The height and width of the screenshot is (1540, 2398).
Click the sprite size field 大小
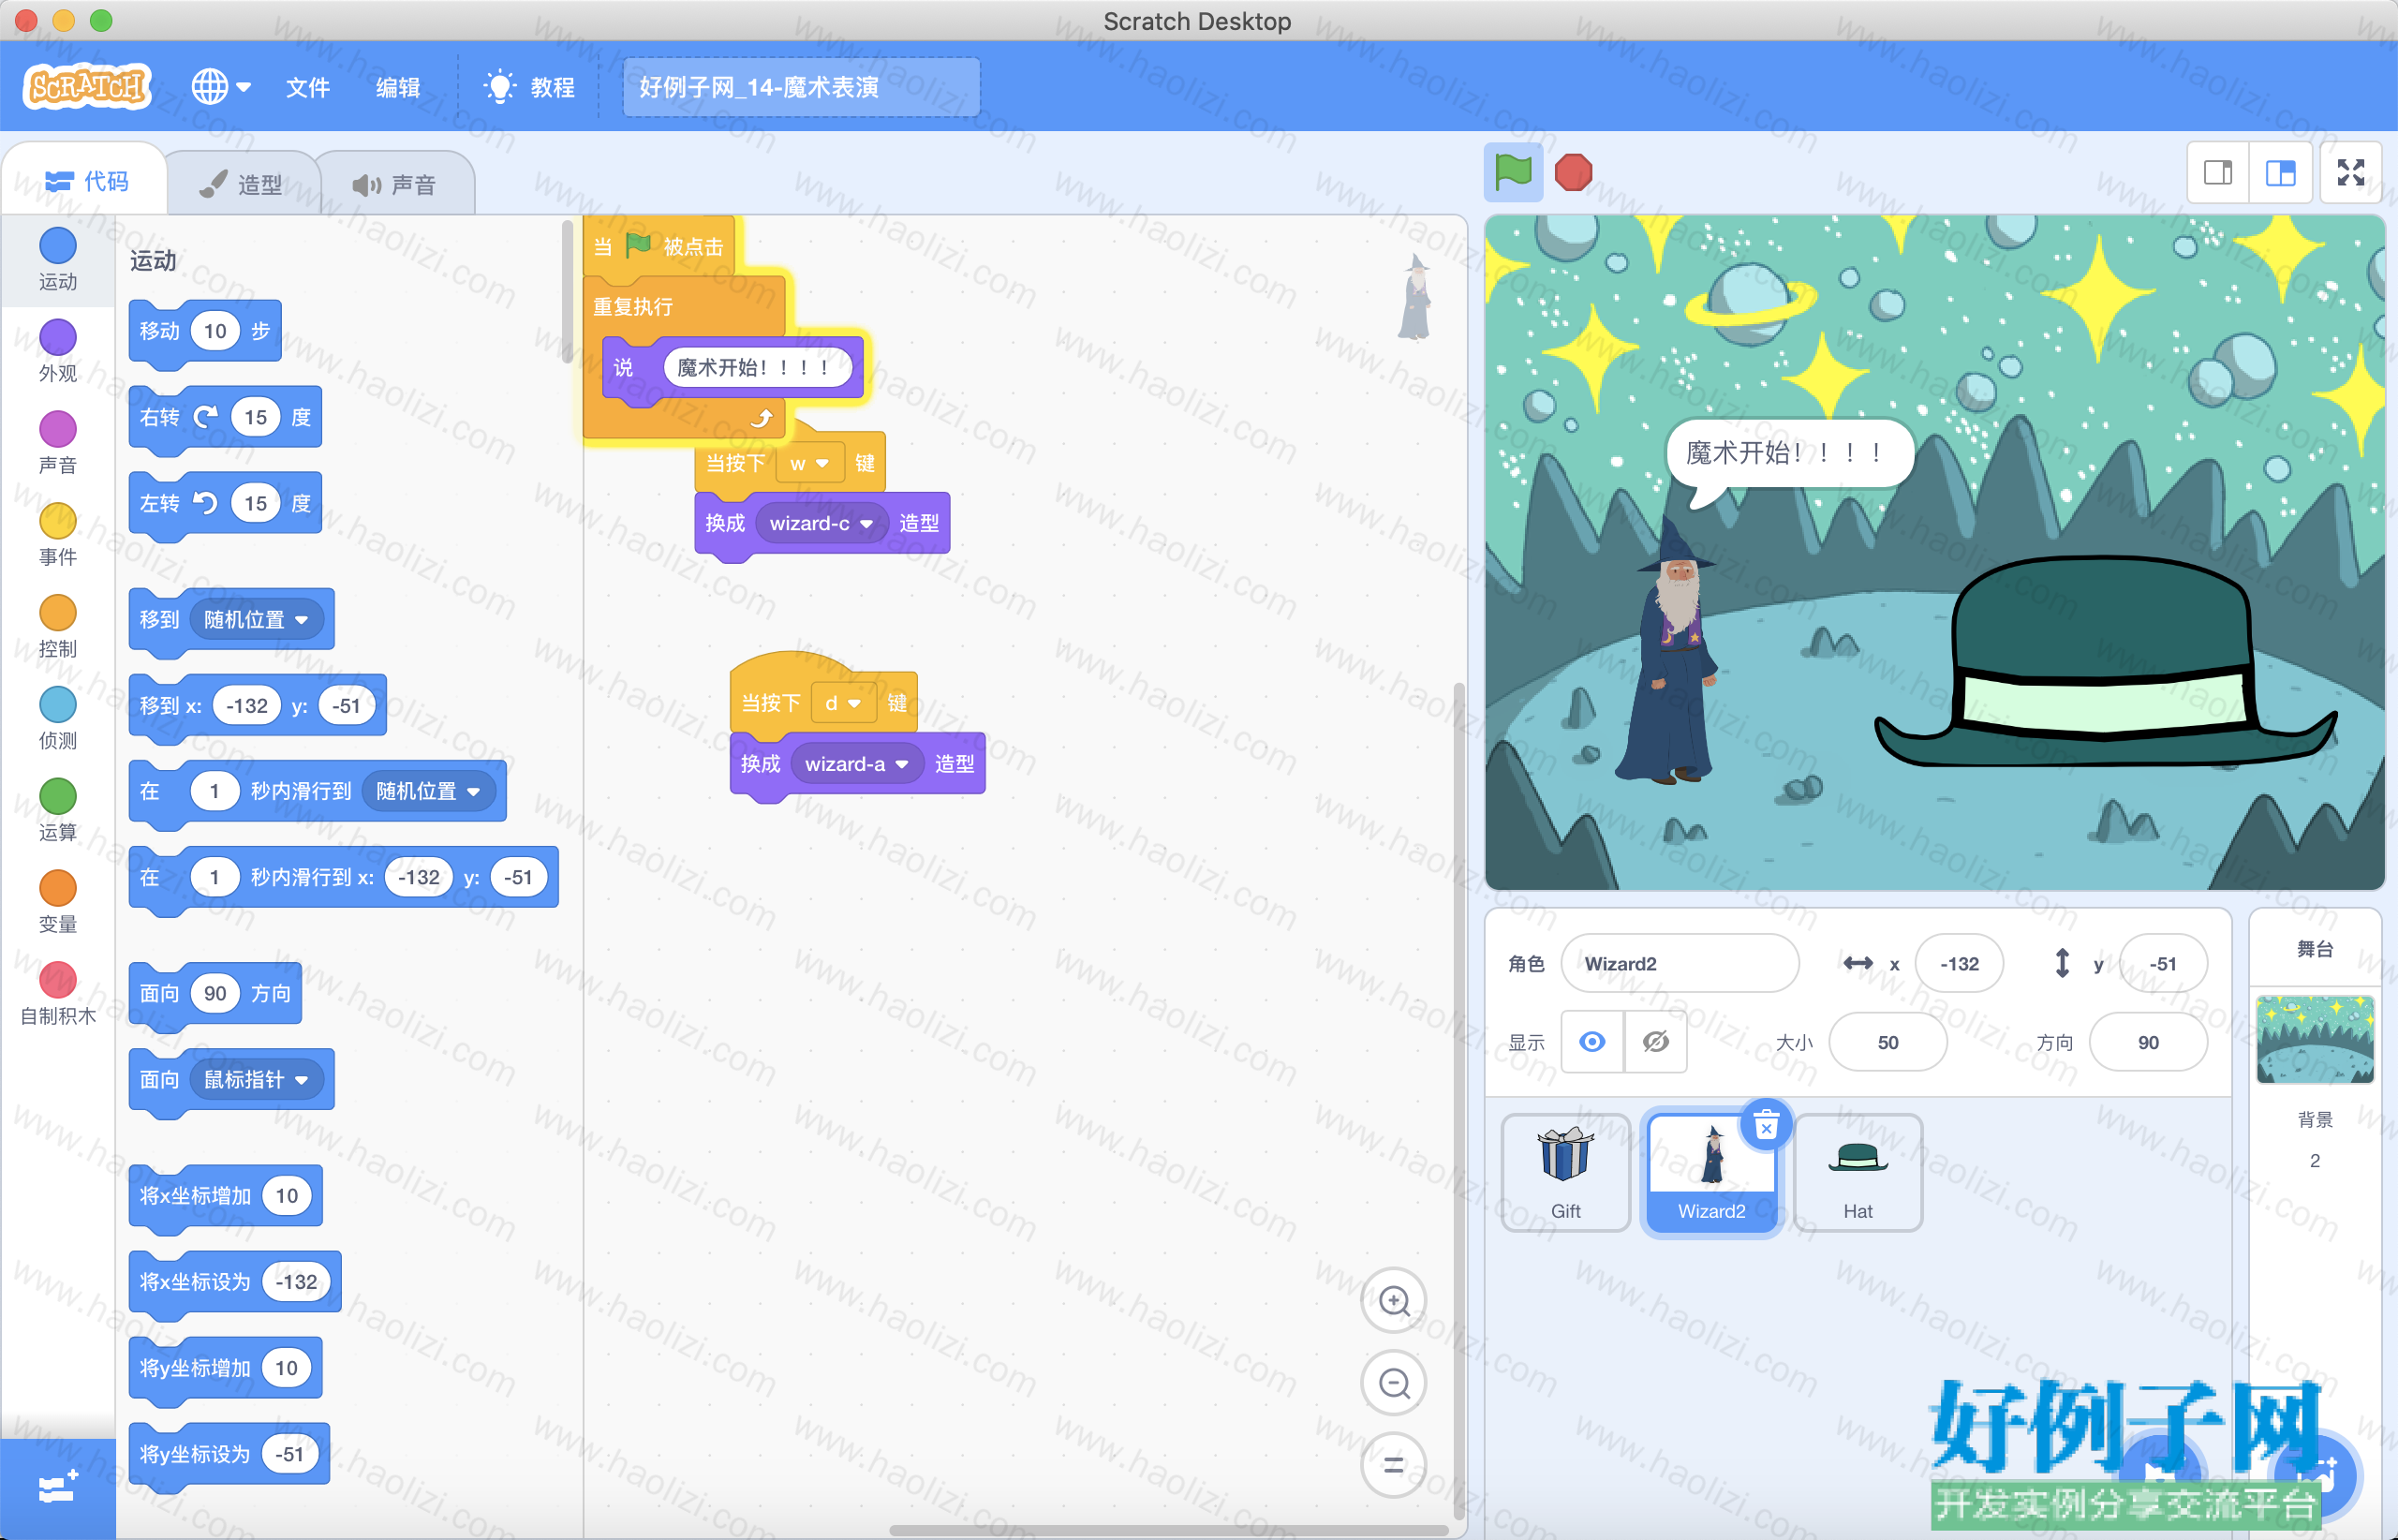click(x=1888, y=1042)
